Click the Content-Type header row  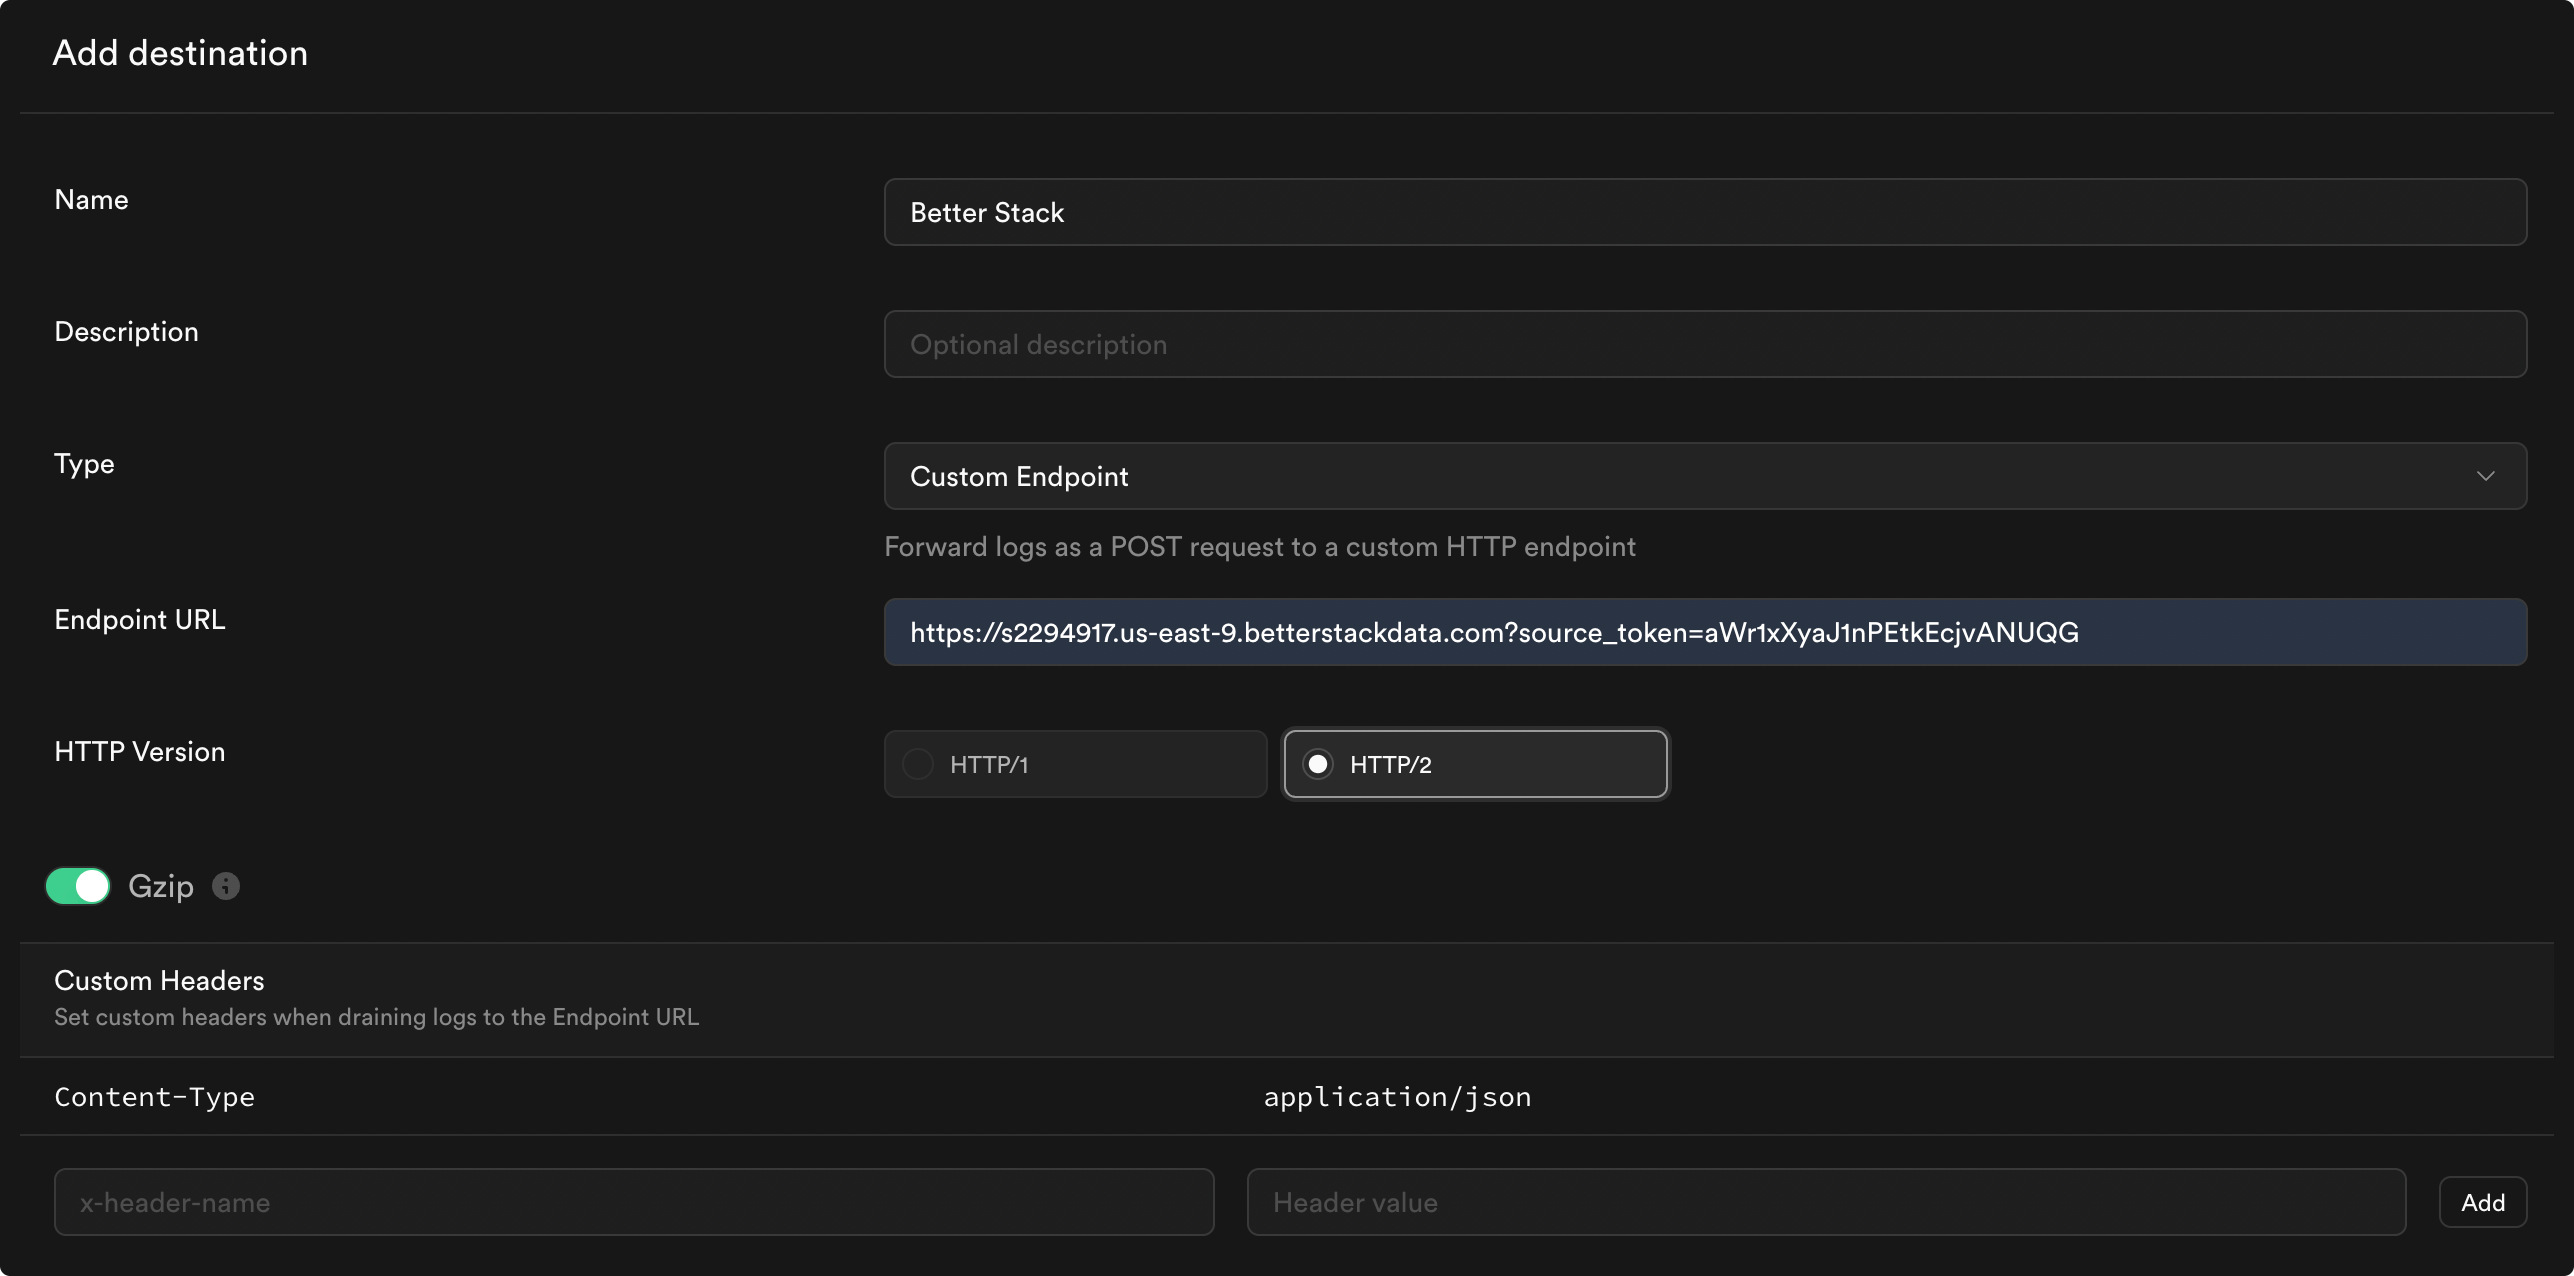click(154, 1096)
